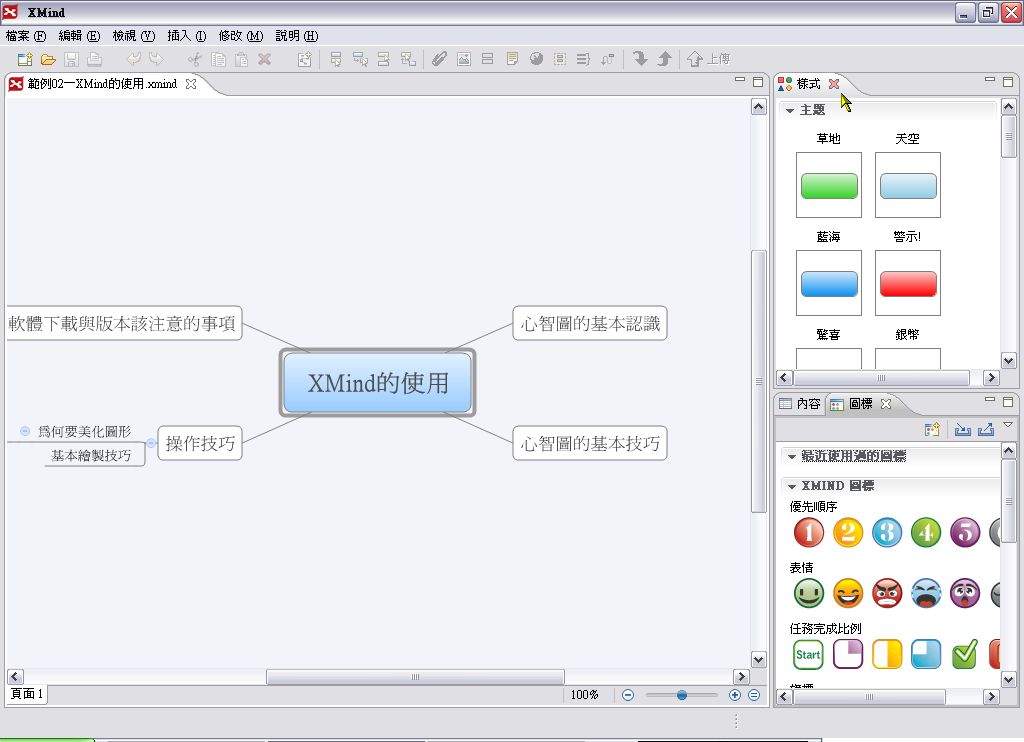The image size is (1024, 742).
Task: Click the paste clipboard icon
Action: pos(241,59)
